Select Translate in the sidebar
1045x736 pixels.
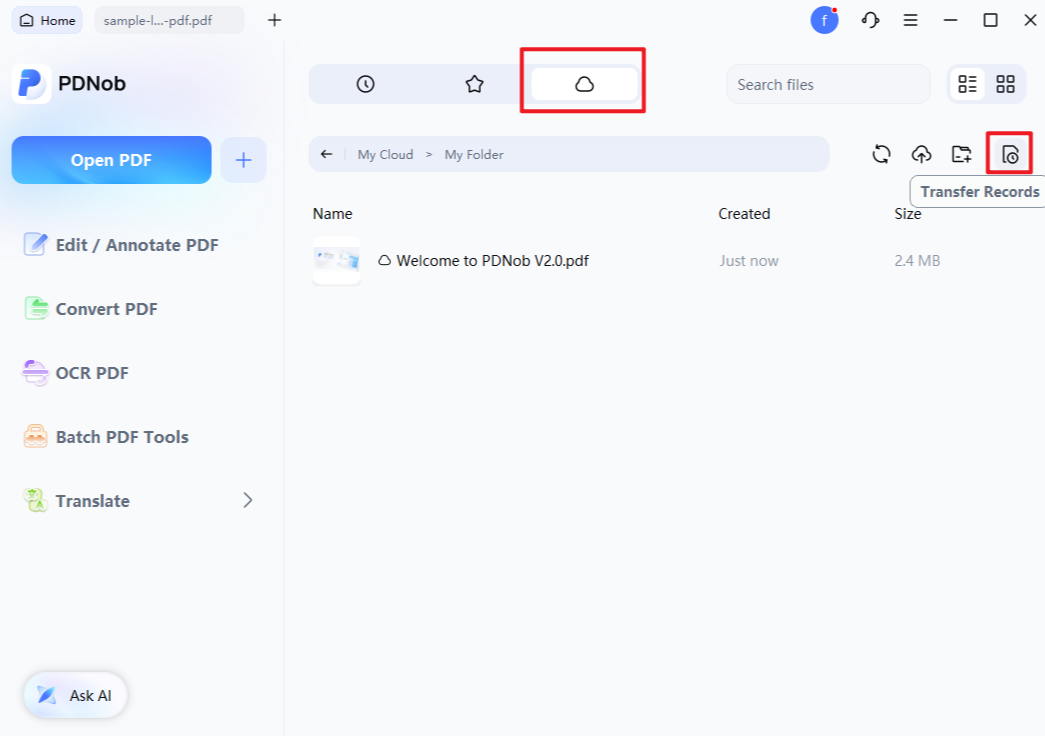pyautogui.click(x=93, y=501)
